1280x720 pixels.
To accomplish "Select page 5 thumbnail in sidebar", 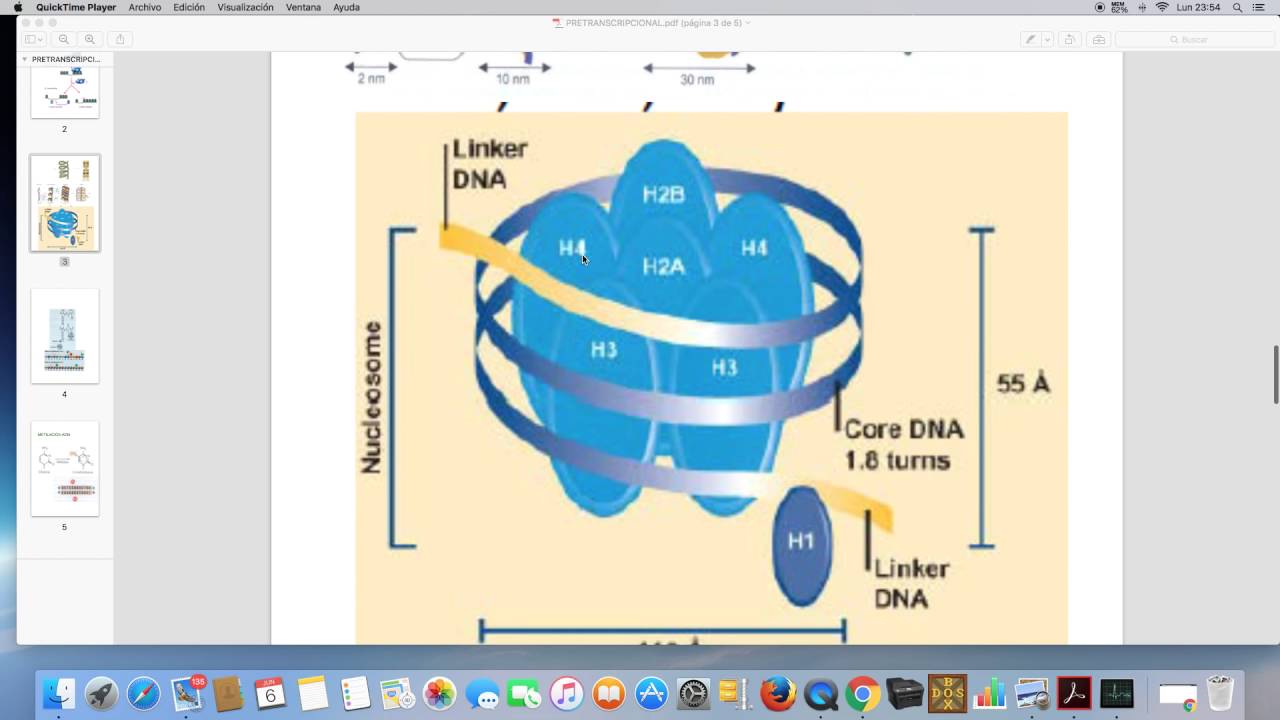I will (65, 468).
